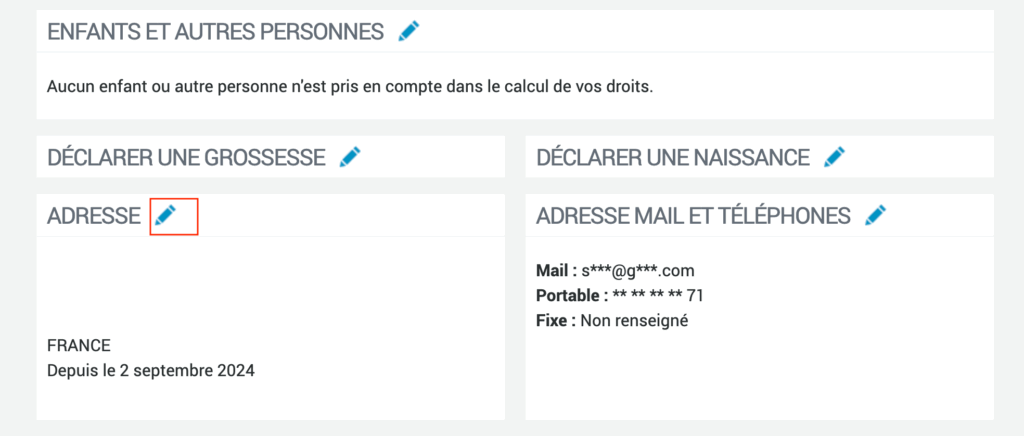The width and height of the screenshot is (1024, 436).
Task: Modify Adresse mail et téléphones with pencil
Action: (875, 215)
